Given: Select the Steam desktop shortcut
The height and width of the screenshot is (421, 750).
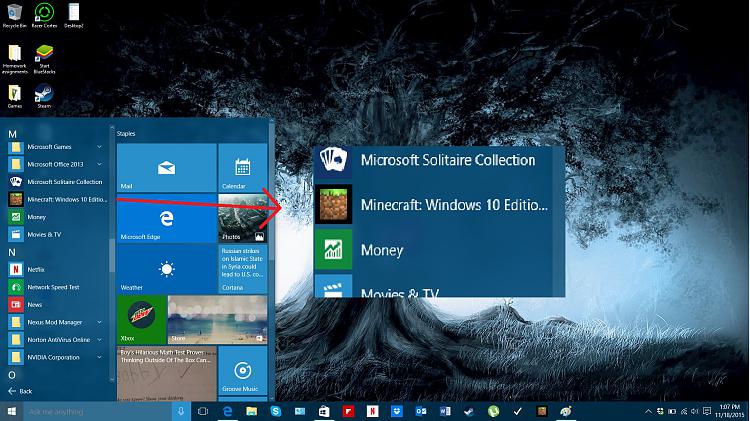Looking at the screenshot, I should [44, 96].
